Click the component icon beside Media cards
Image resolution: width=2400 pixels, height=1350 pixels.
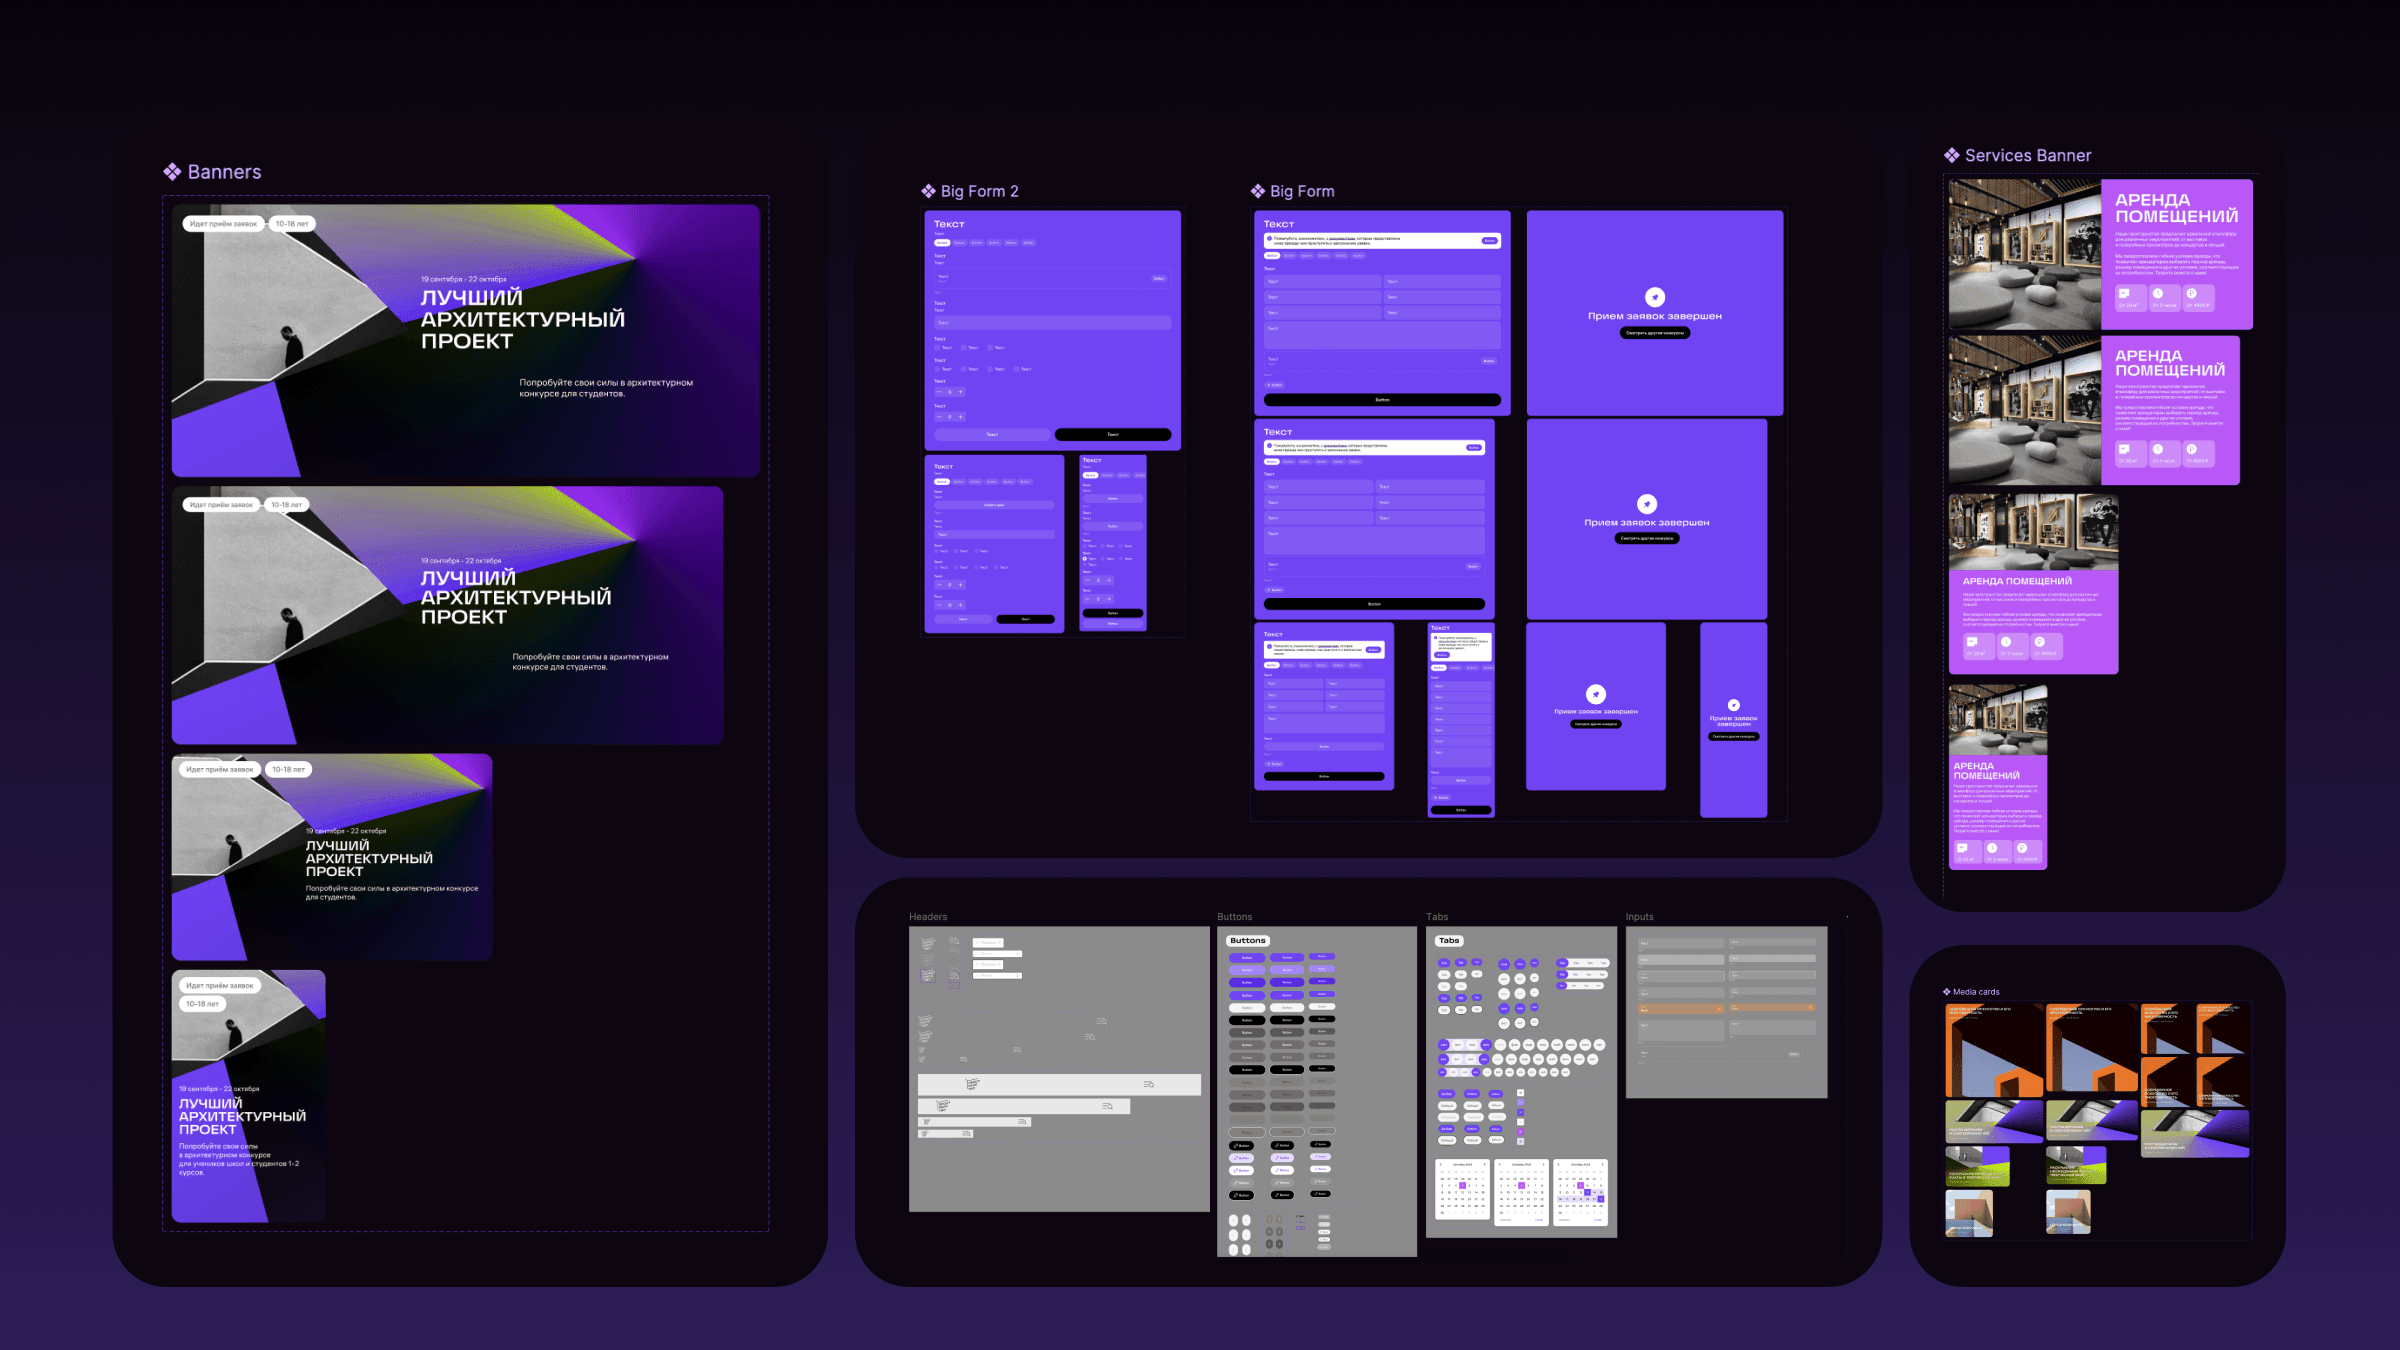point(1946,992)
